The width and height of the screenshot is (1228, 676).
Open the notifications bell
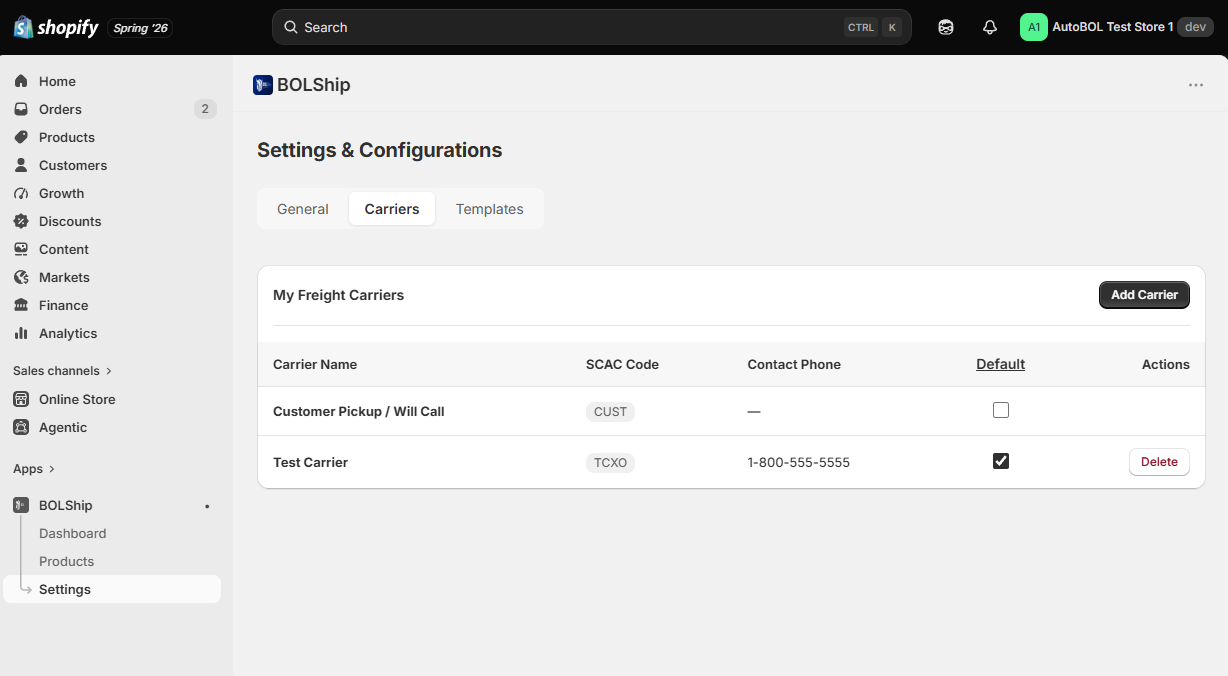click(990, 27)
